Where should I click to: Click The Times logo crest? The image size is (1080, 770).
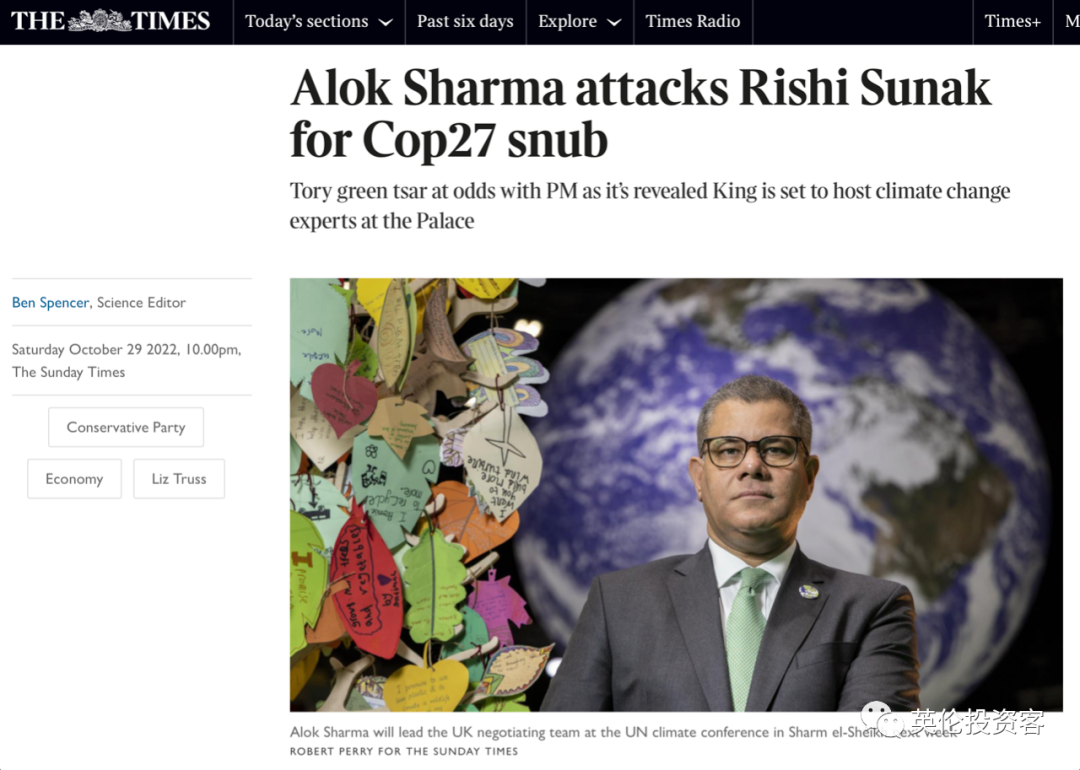tap(99, 20)
